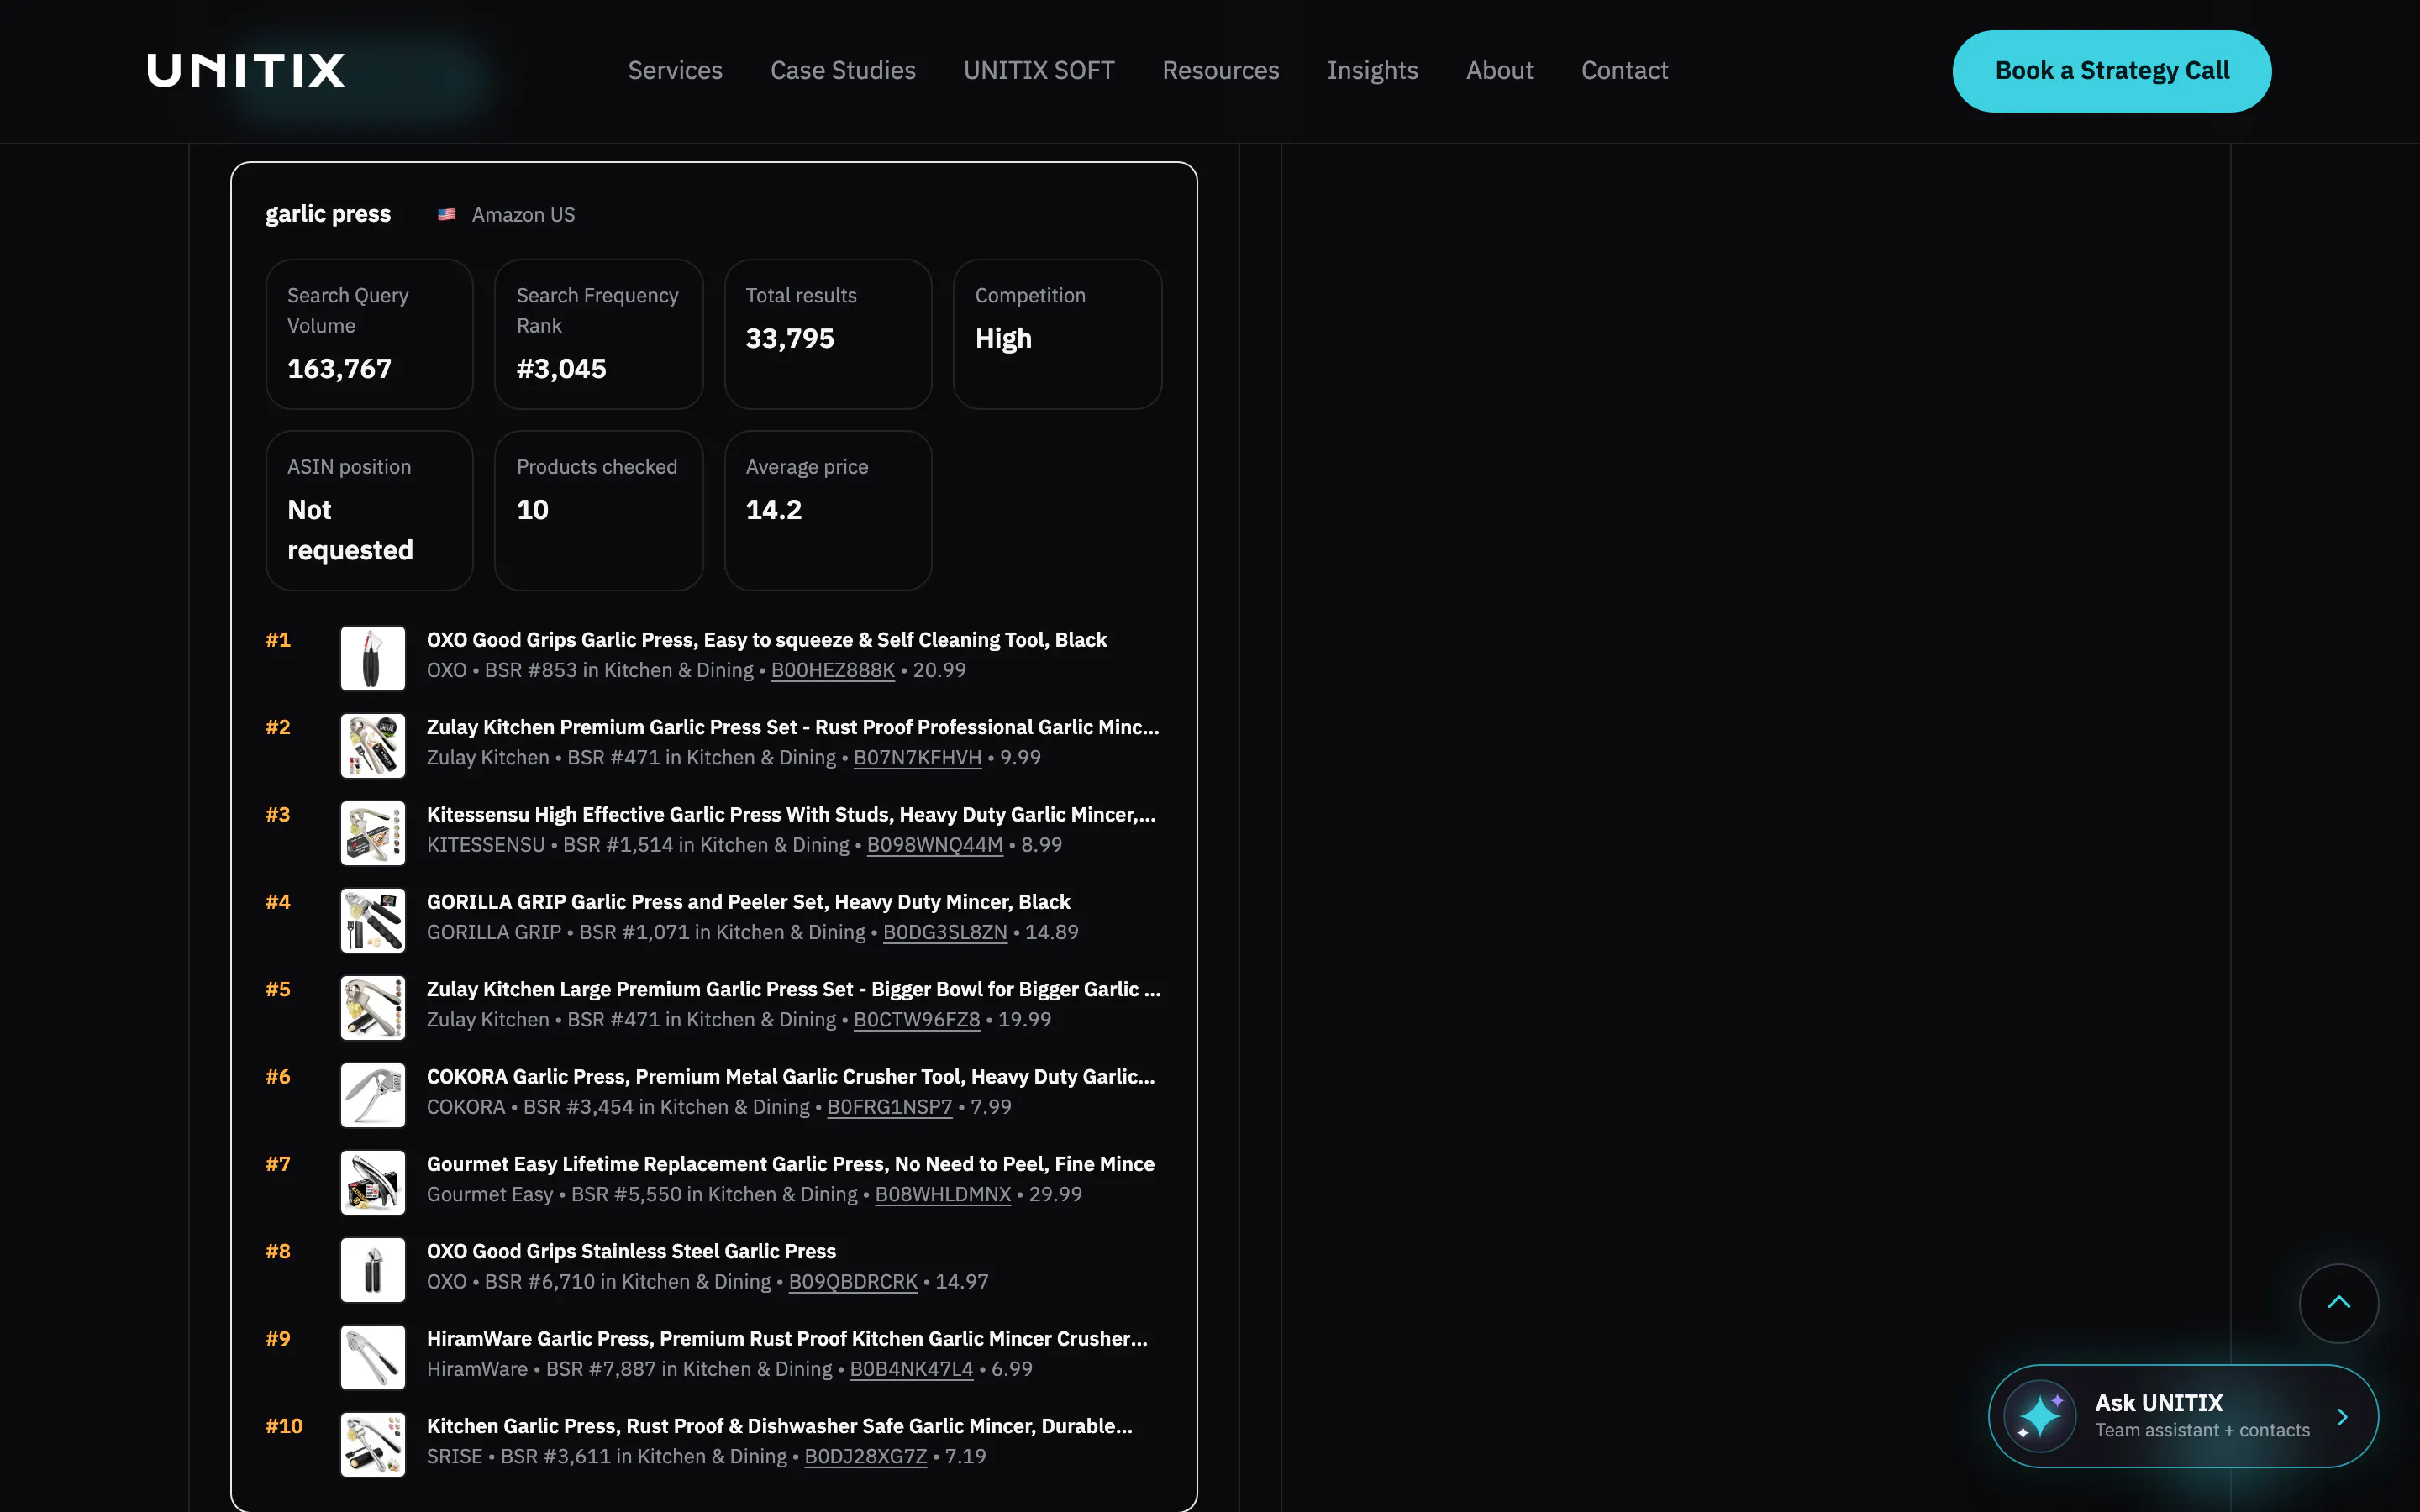Click the Zulay Kitchen Large set thumbnail
Image resolution: width=2420 pixels, height=1512 pixels.
(x=373, y=1008)
